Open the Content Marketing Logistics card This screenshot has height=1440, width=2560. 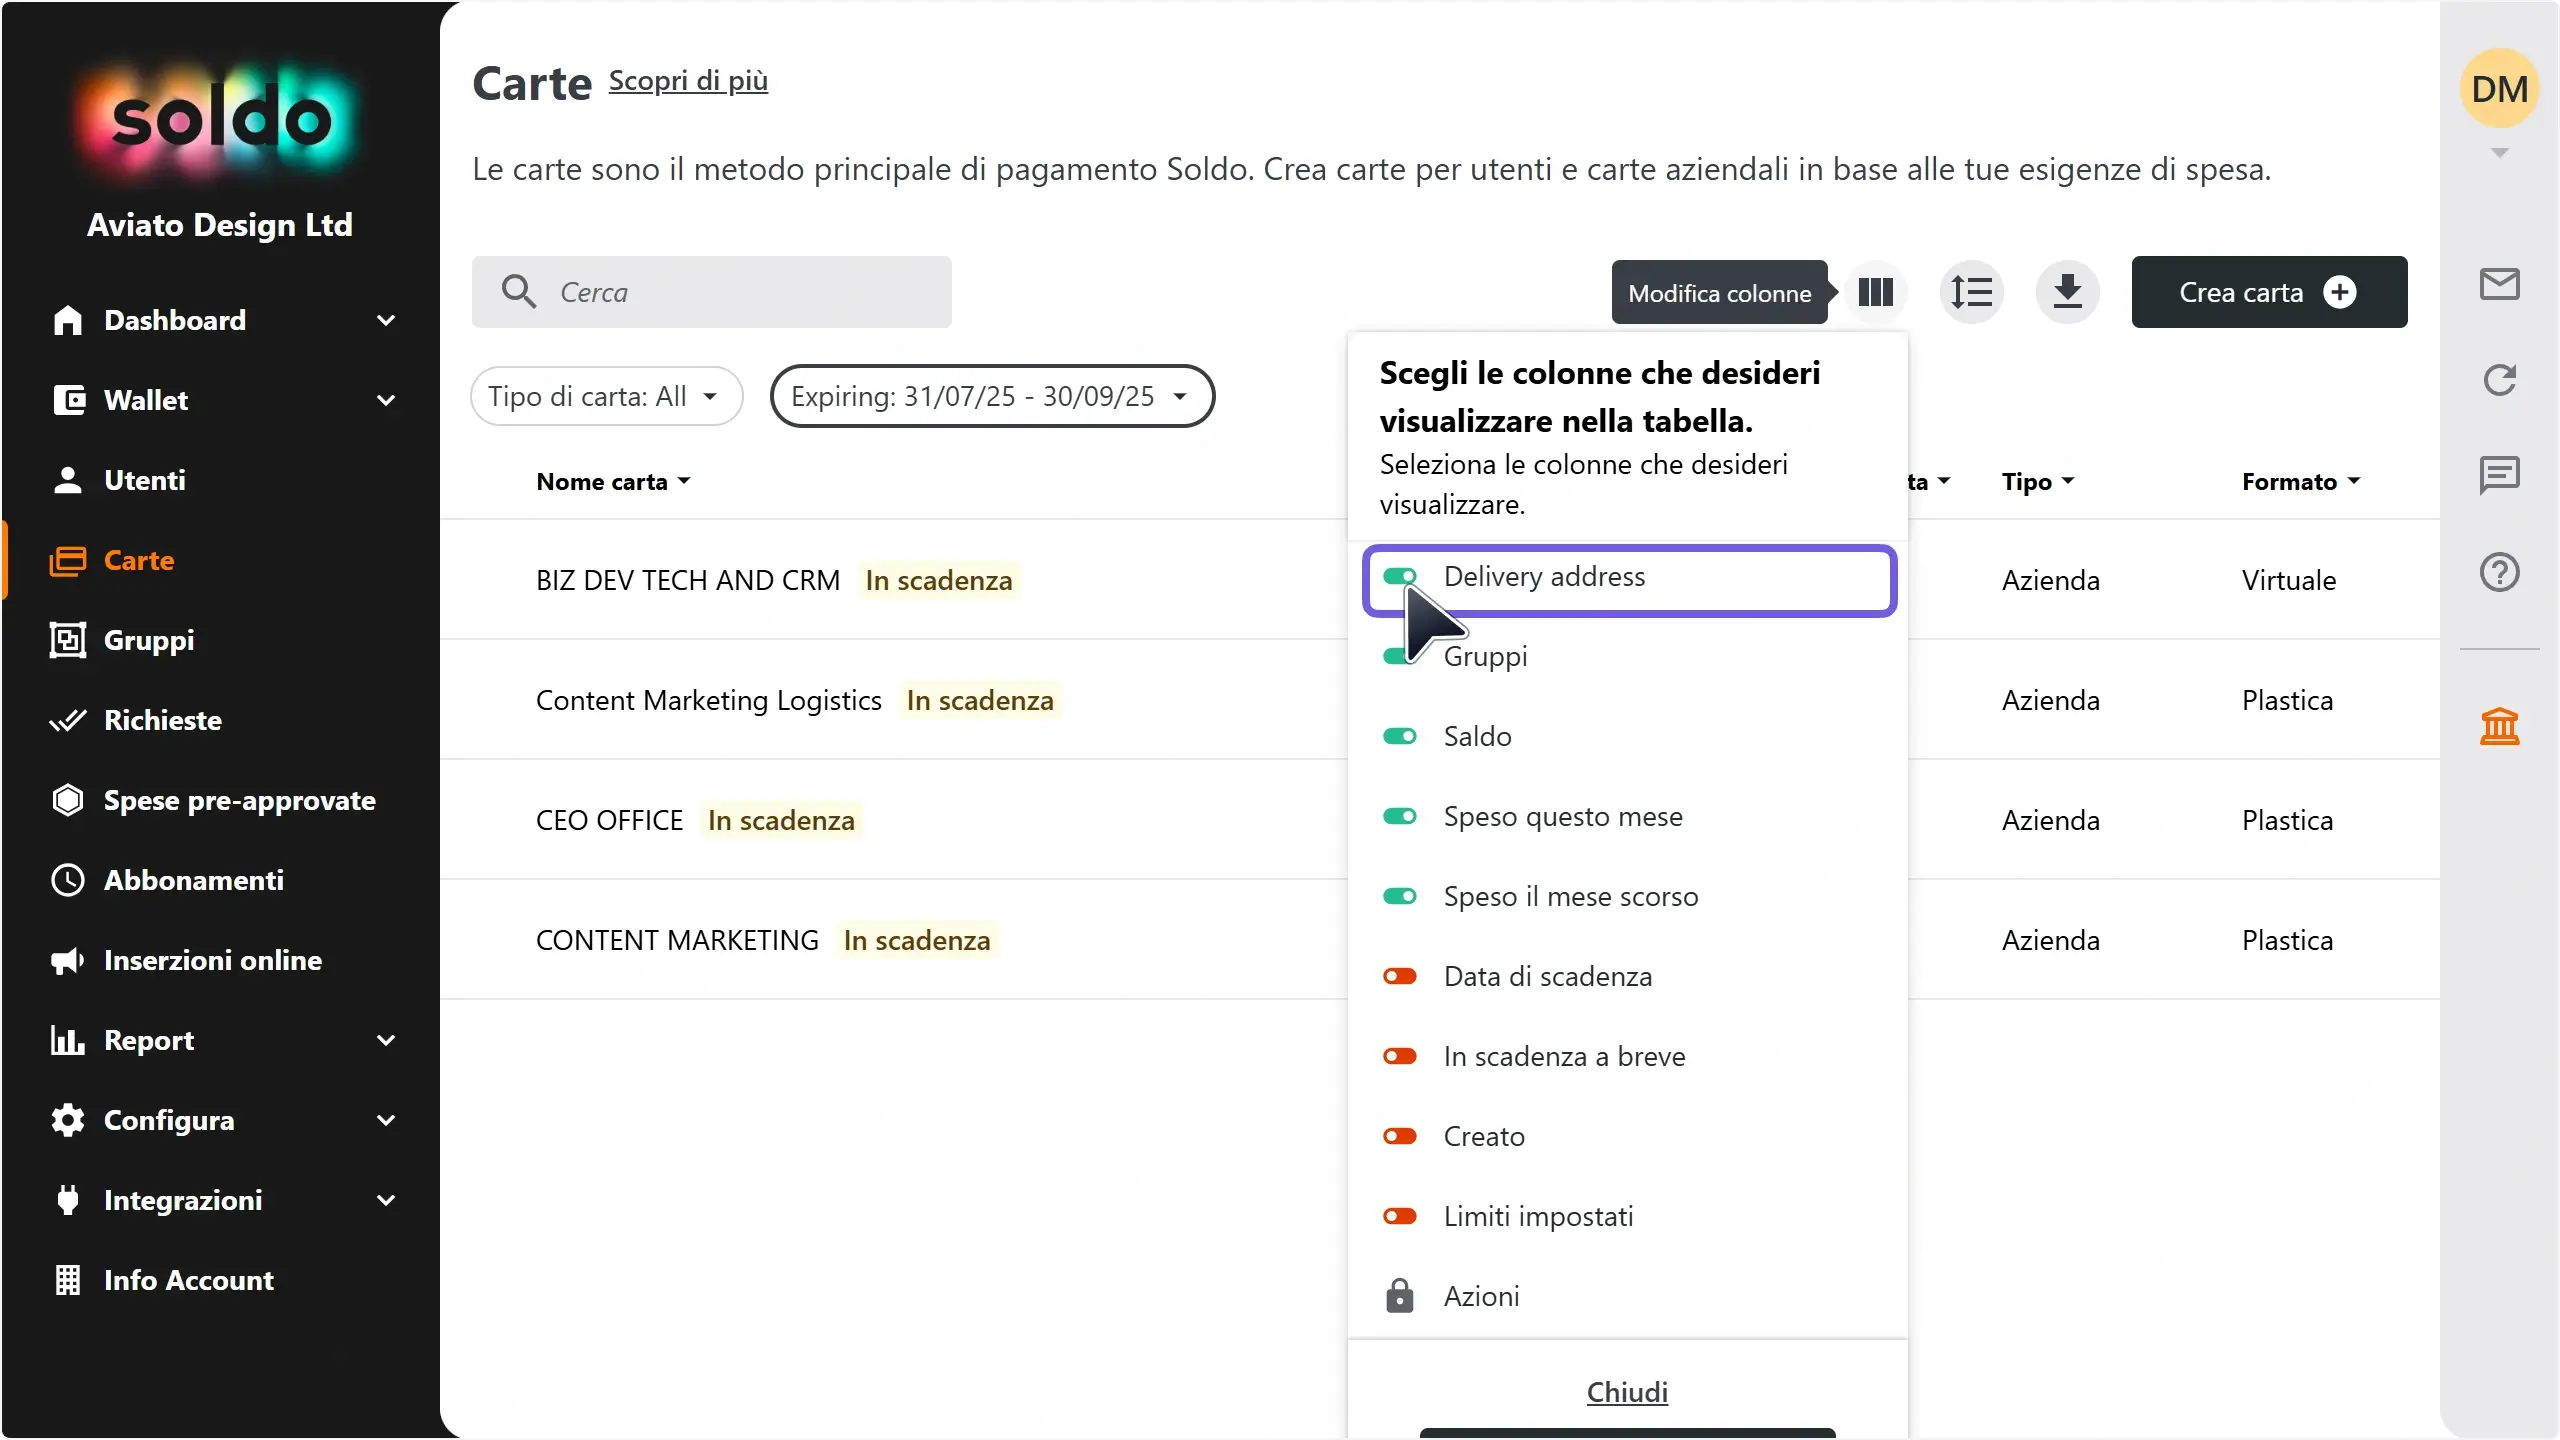point(709,700)
